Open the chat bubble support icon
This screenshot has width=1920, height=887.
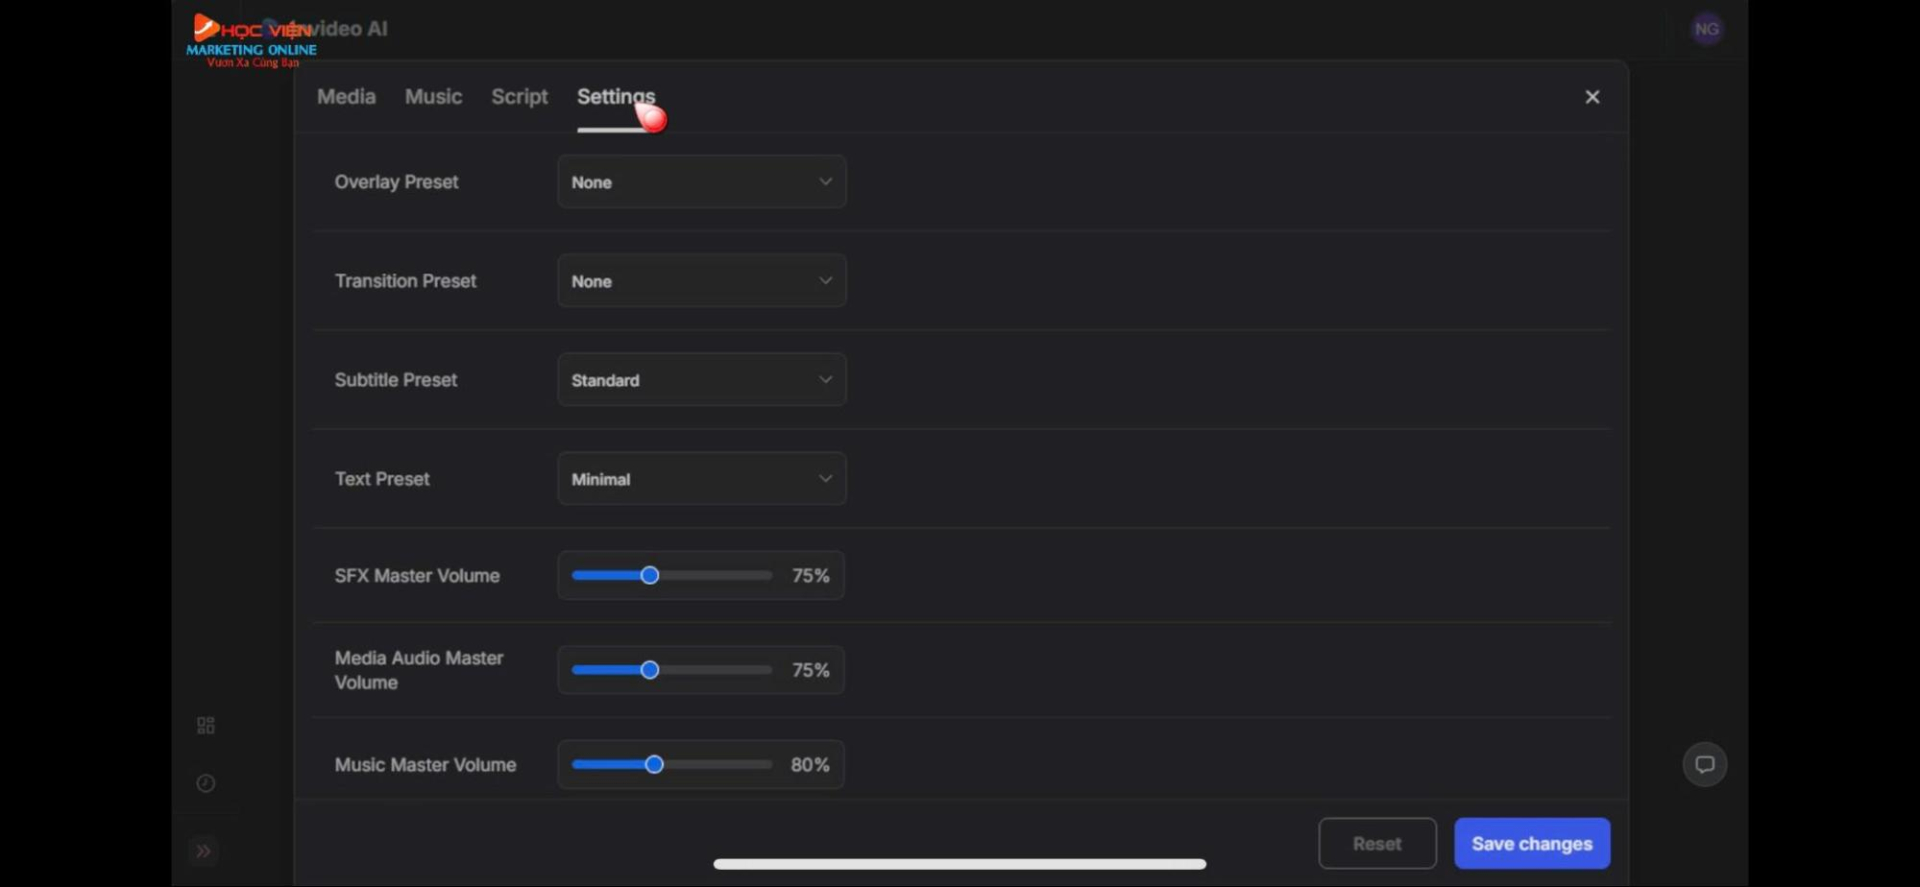click(x=1705, y=765)
